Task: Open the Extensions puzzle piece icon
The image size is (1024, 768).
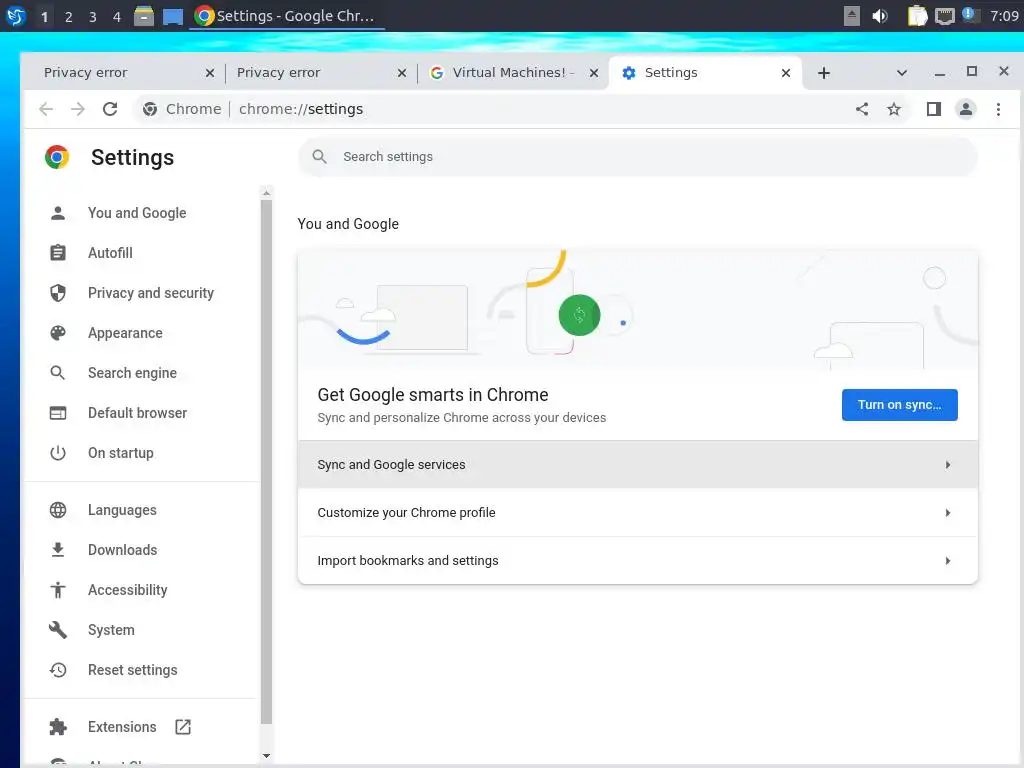Action: pos(57,727)
